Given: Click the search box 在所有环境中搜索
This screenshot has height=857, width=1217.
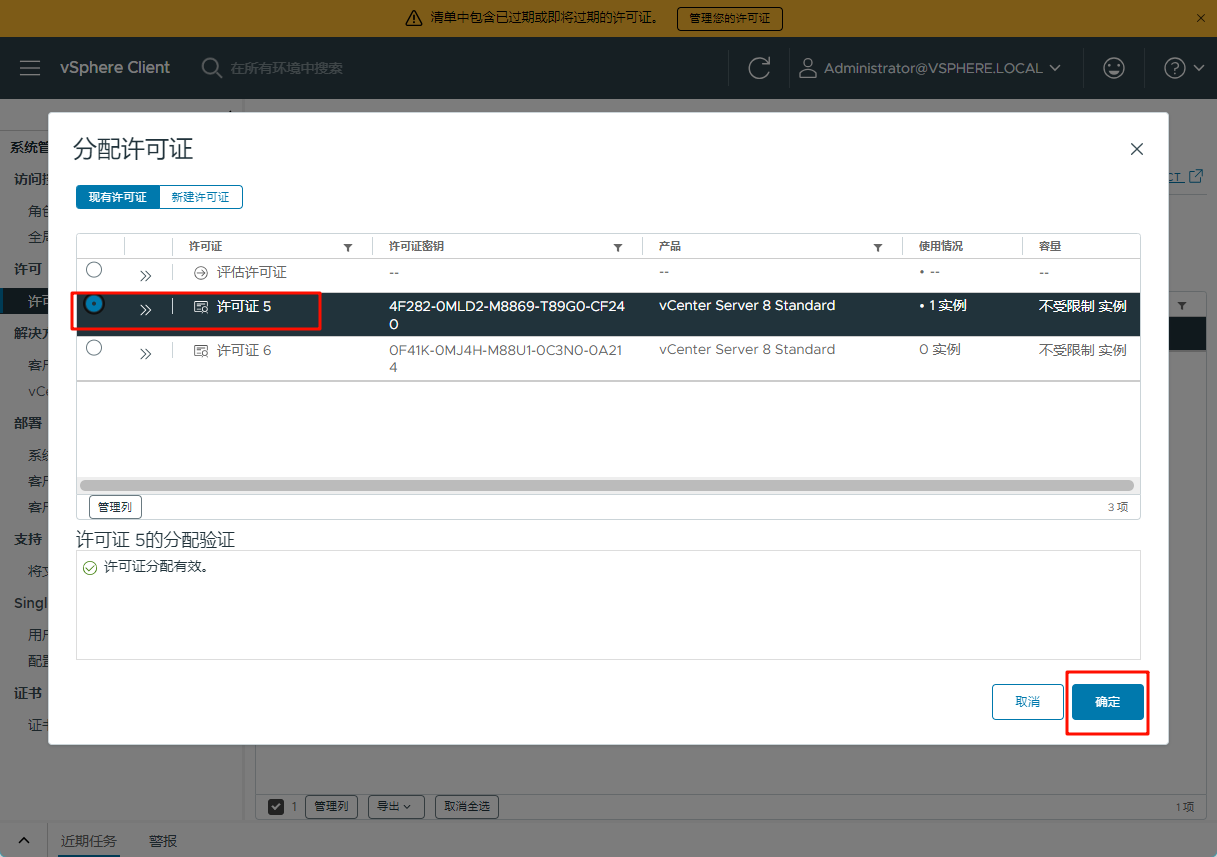Looking at the screenshot, I should point(287,68).
